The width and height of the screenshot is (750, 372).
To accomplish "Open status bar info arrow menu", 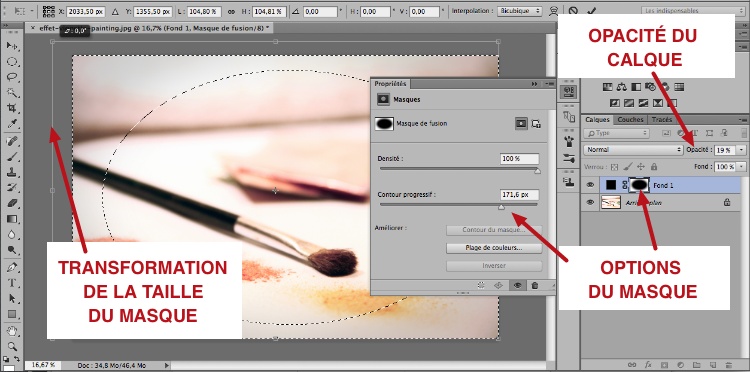I will click(x=166, y=365).
